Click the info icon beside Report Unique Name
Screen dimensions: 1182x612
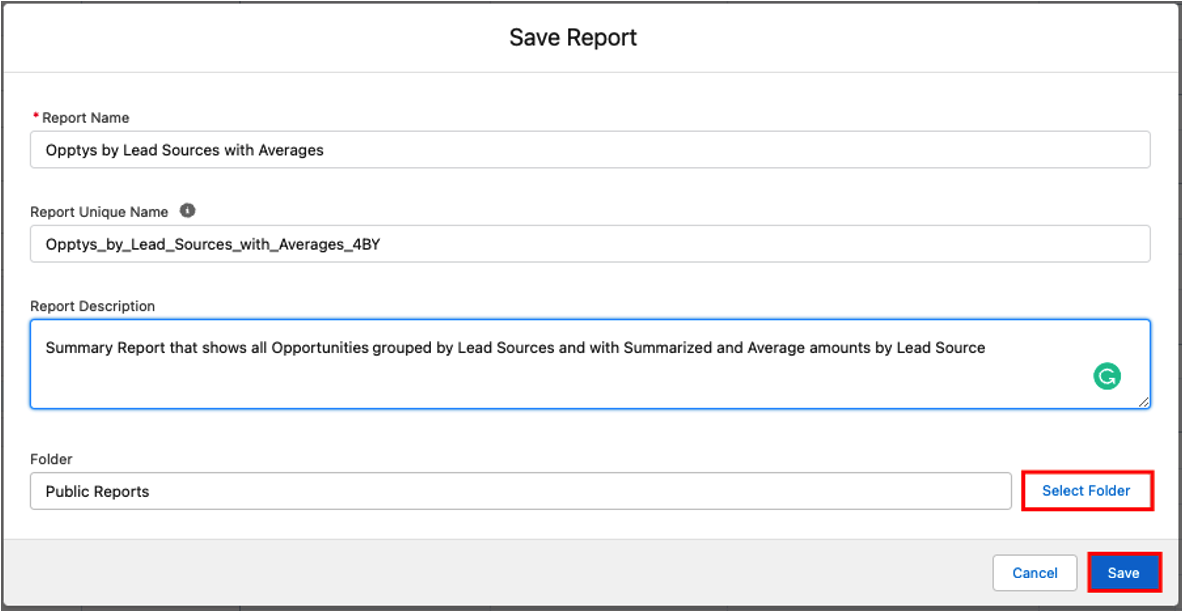pos(188,210)
